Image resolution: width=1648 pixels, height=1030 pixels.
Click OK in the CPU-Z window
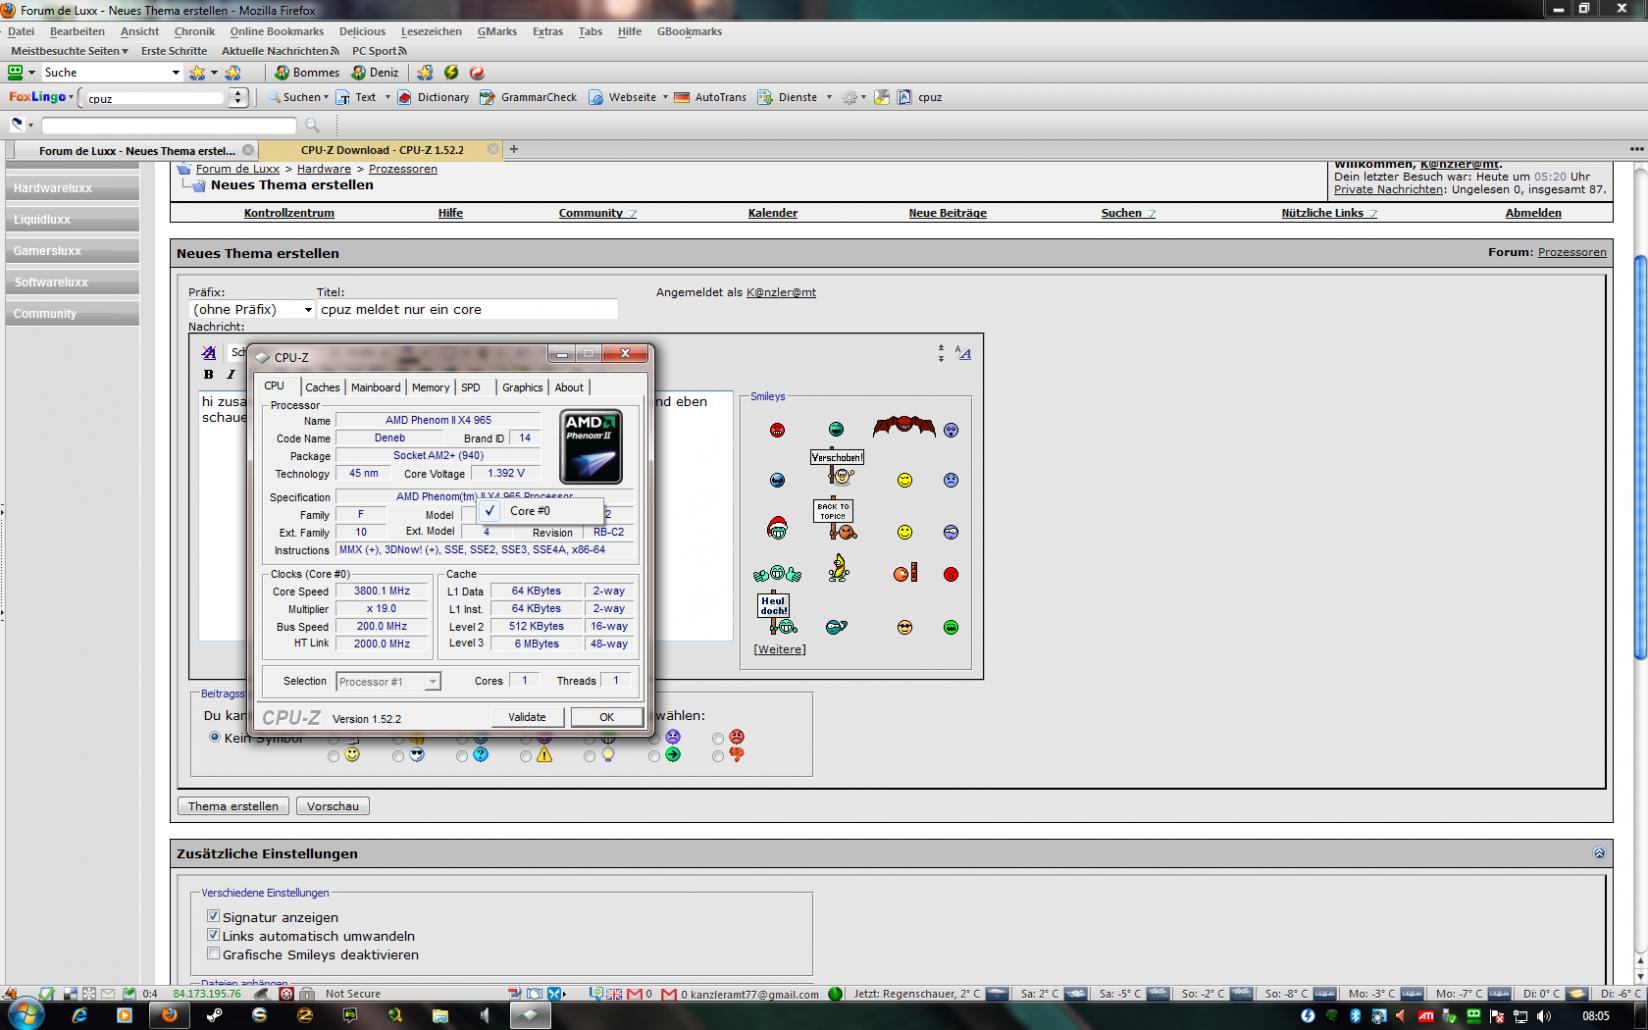click(606, 717)
